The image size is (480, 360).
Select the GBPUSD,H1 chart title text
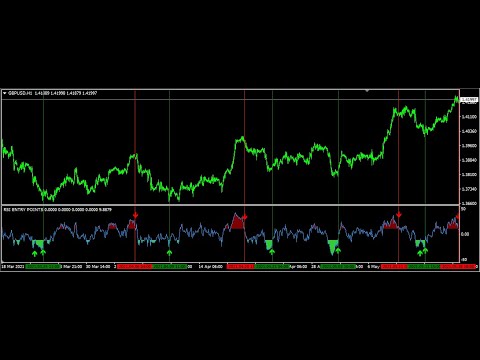20,93
